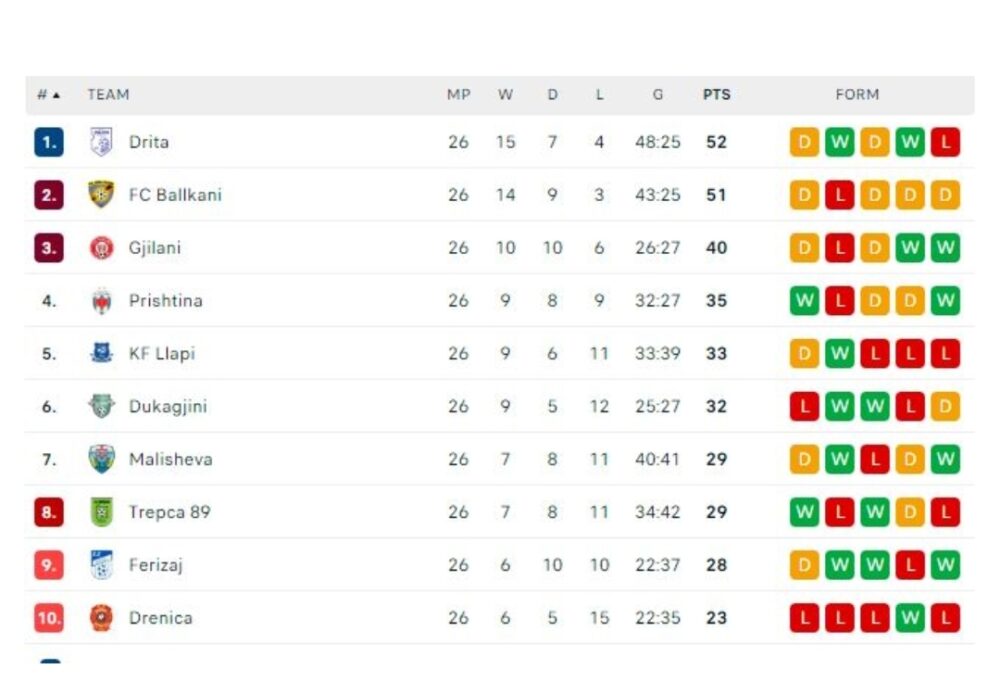
Task: Open the Malisheva club crest
Action: [x=101, y=459]
